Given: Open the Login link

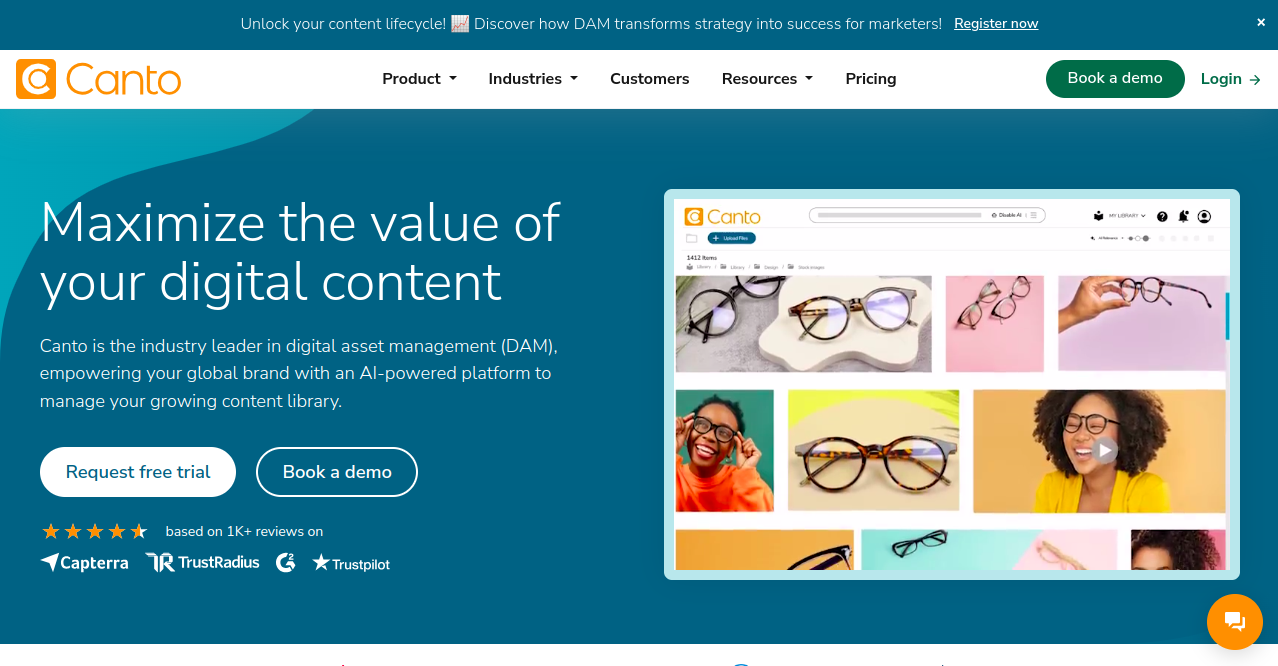Looking at the screenshot, I should (1231, 79).
